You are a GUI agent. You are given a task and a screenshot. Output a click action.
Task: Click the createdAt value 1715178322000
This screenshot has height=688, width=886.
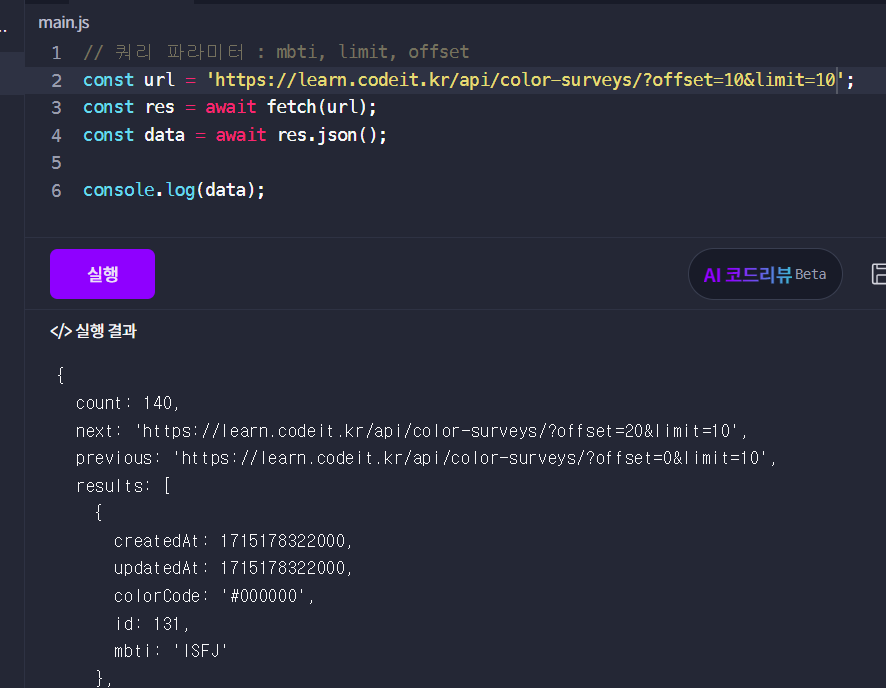(x=283, y=541)
